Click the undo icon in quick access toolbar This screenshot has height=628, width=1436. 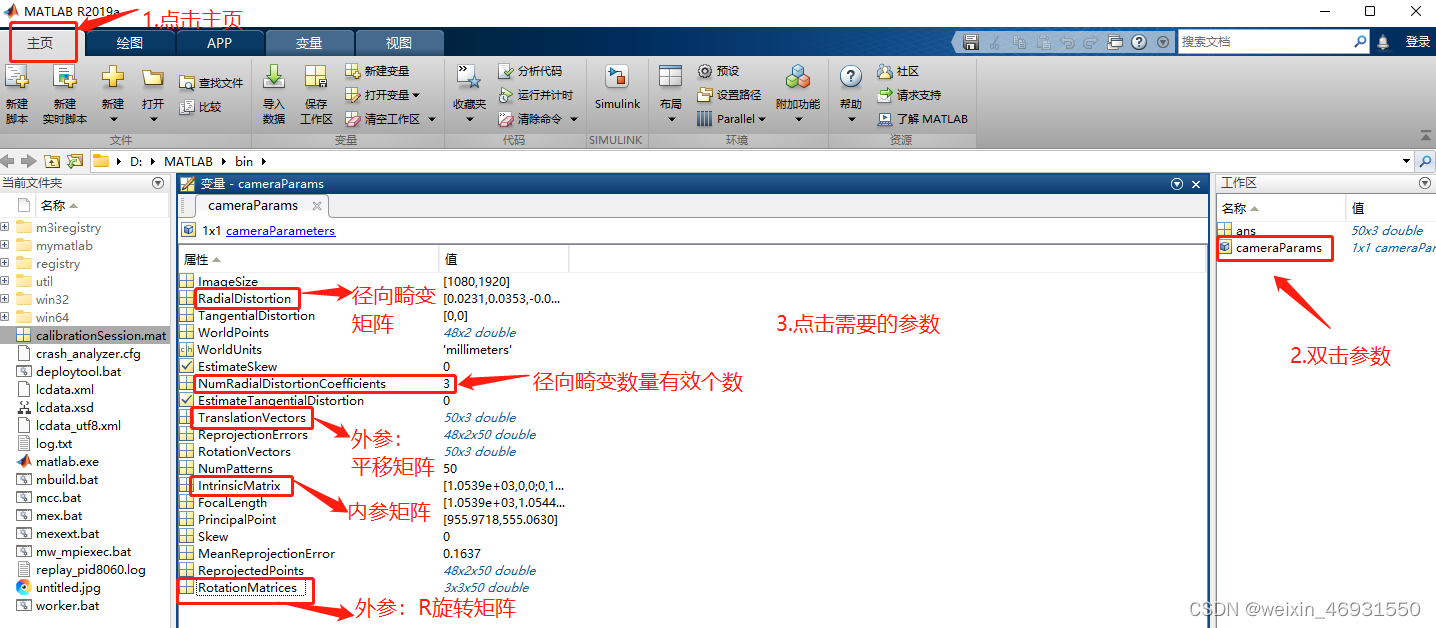[1067, 42]
